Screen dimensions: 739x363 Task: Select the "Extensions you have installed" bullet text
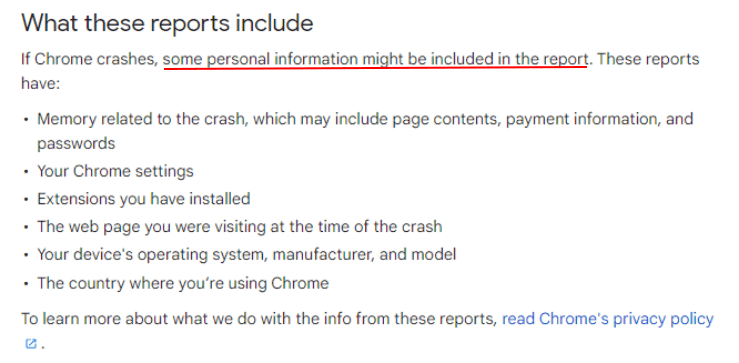point(144,199)
